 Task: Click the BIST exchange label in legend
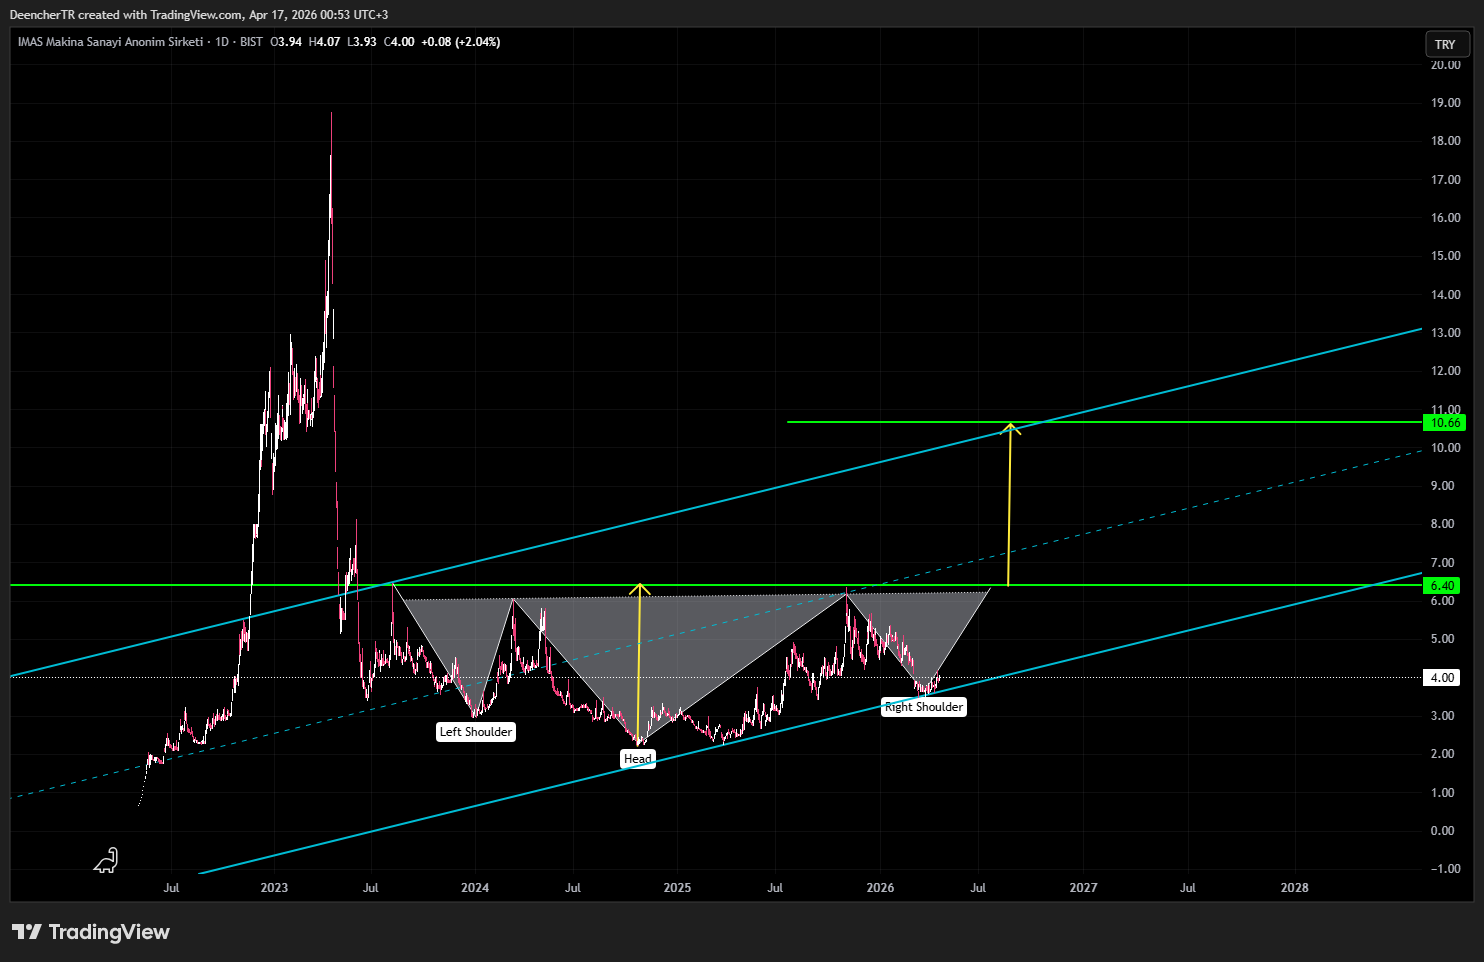point(251,42)
